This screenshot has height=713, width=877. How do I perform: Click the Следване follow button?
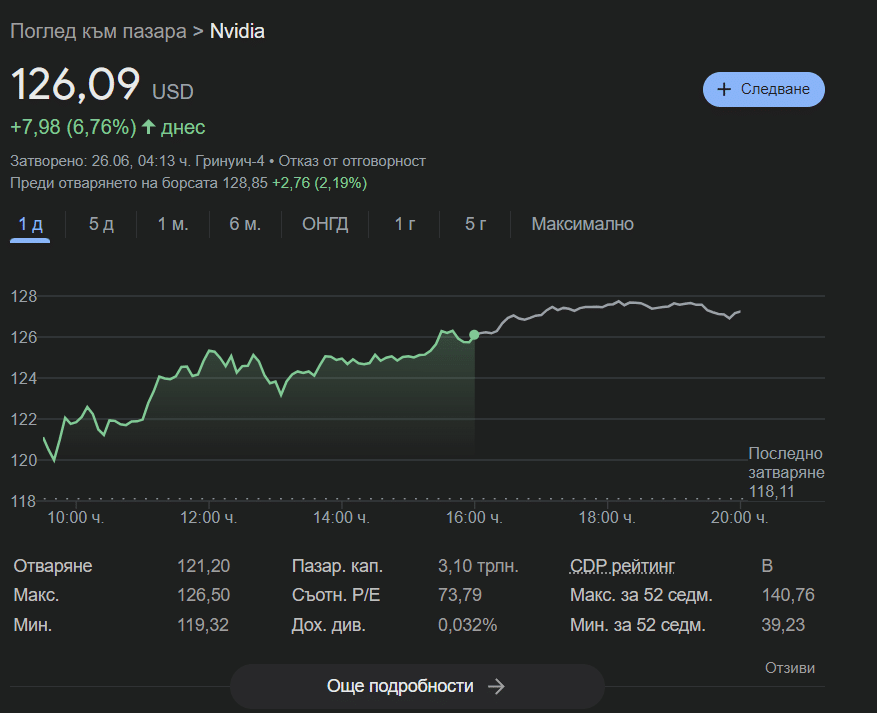coord(763,89)
